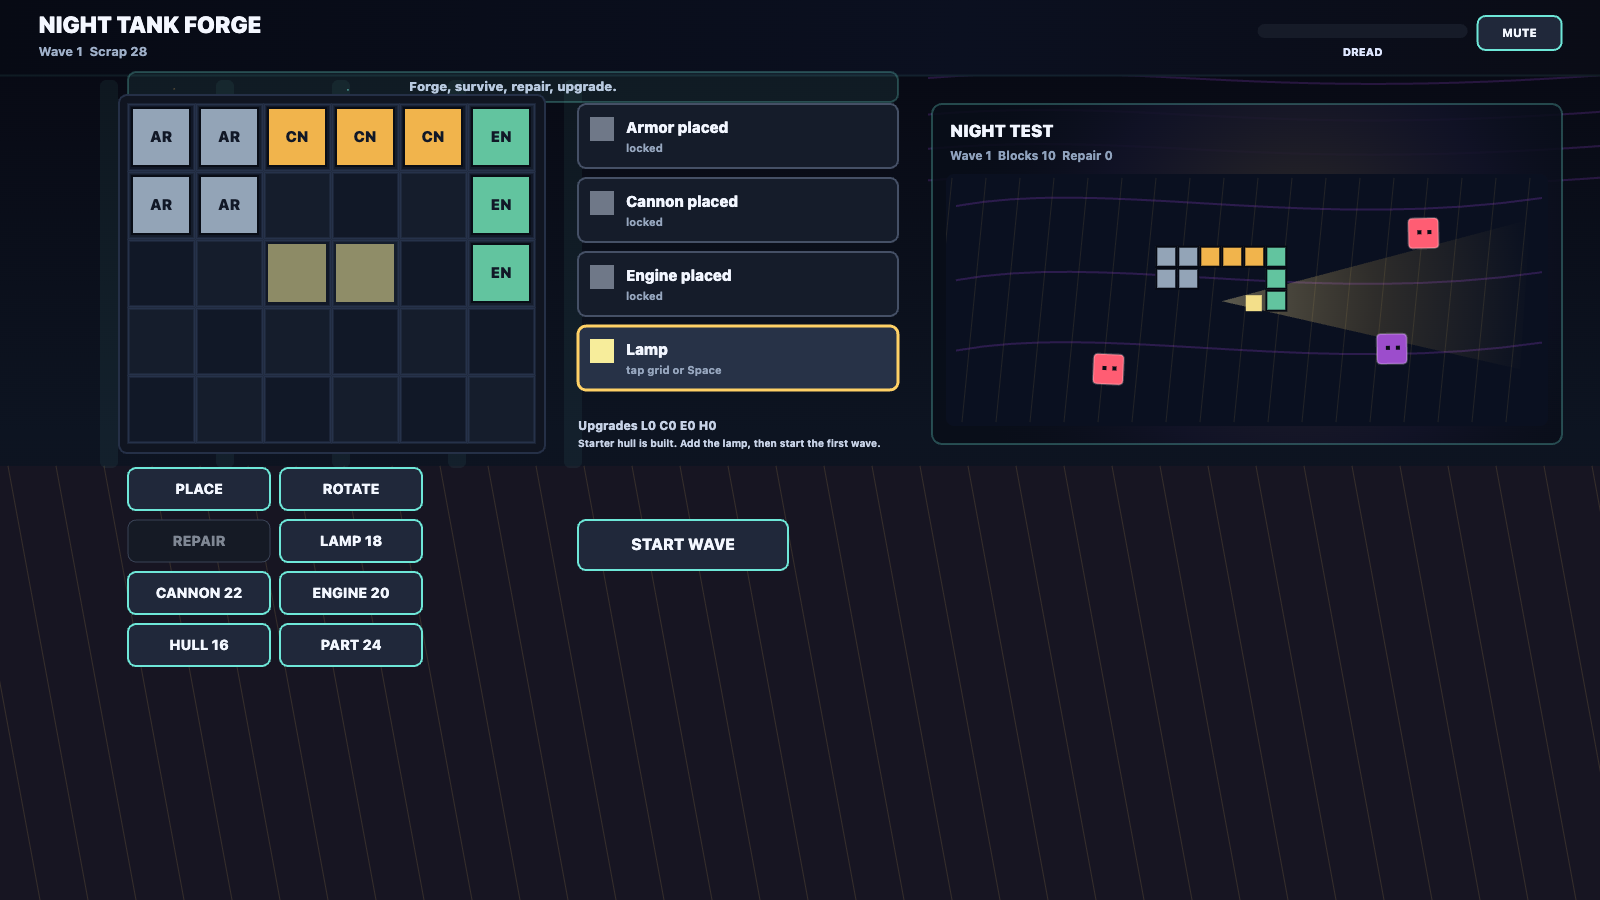Select the Cannon placed card
This screenshot has width=1600, height=900.
[738, 210]
